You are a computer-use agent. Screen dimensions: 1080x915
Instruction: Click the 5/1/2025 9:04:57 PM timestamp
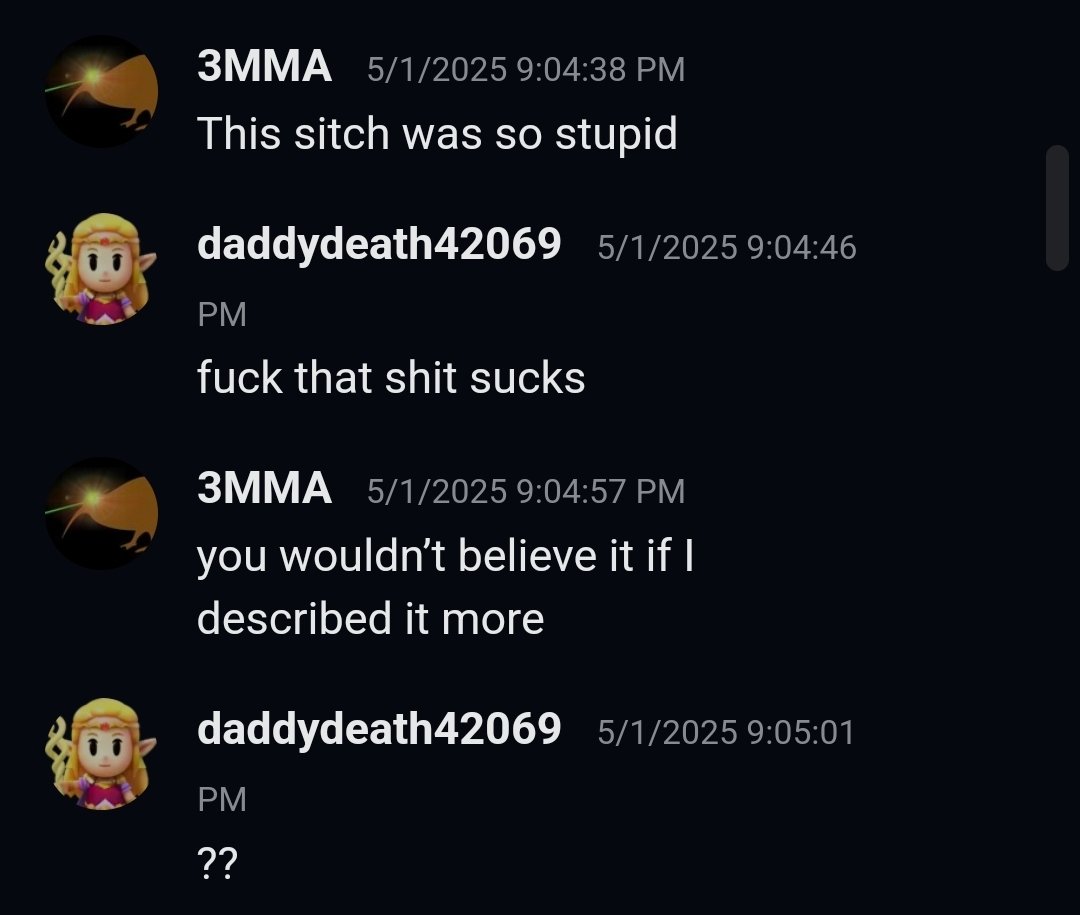coord(526,491)
